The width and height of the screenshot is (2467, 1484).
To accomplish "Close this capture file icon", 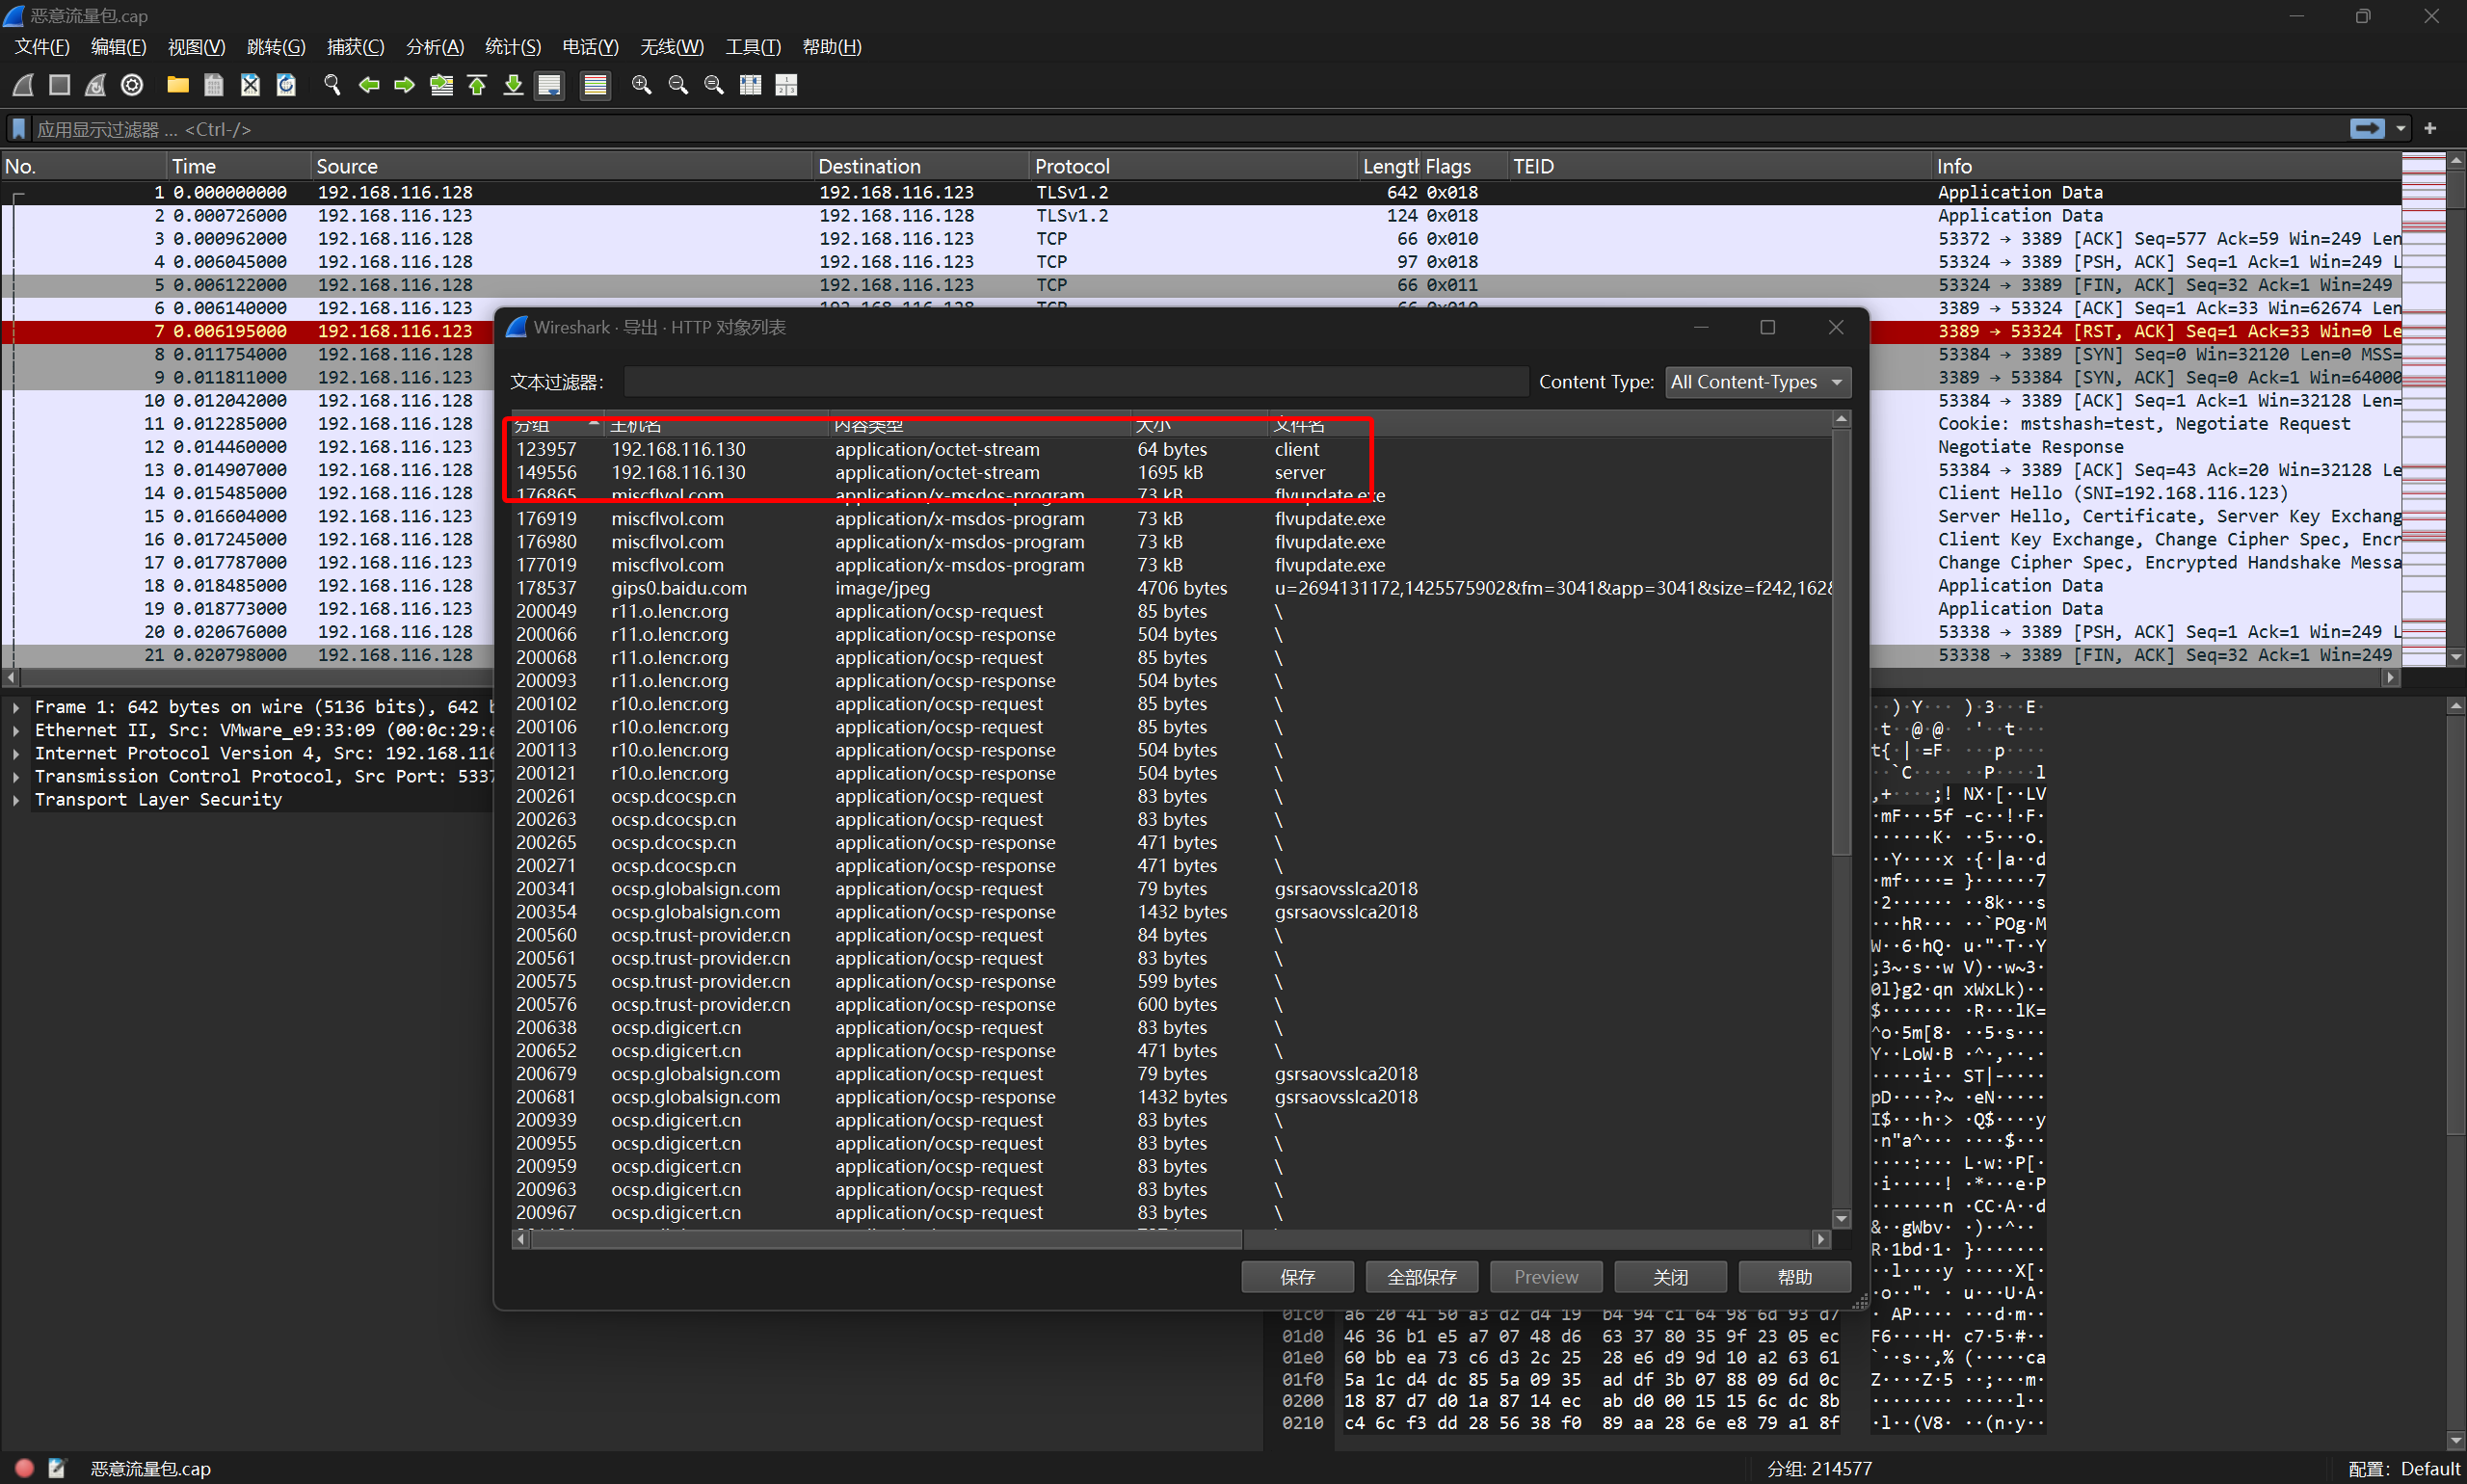I will coord(250,85).
